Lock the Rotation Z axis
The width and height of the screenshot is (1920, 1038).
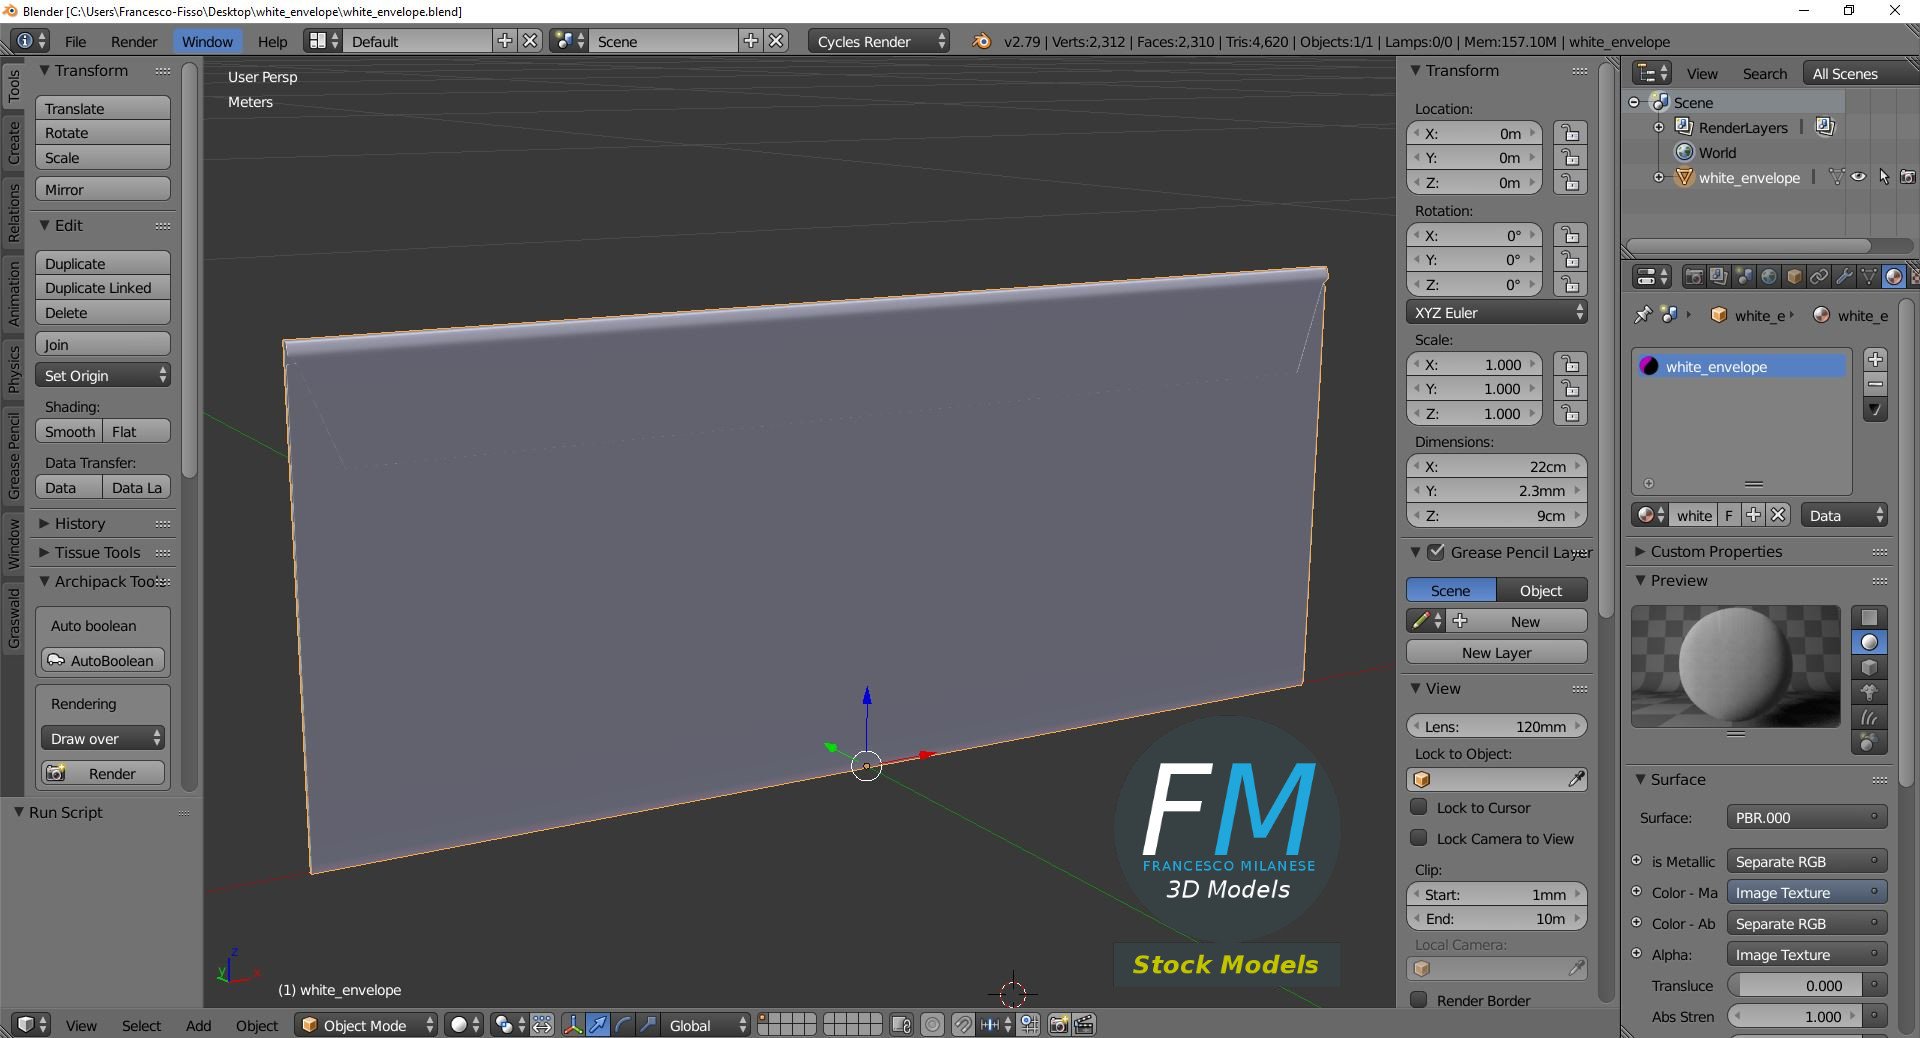(x=1570, y=284)
